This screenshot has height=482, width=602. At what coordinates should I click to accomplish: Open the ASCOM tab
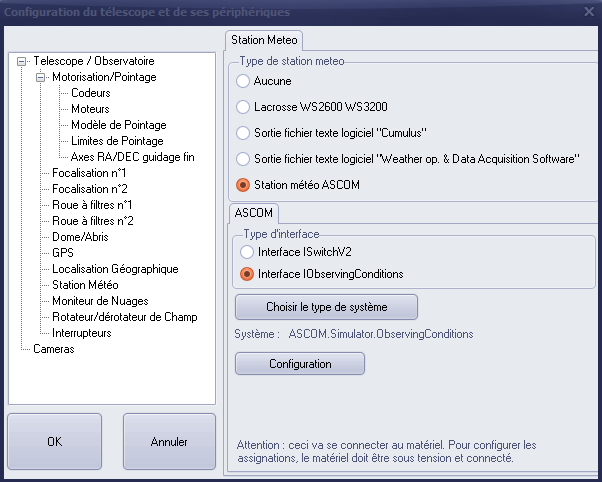coord(253,213)
